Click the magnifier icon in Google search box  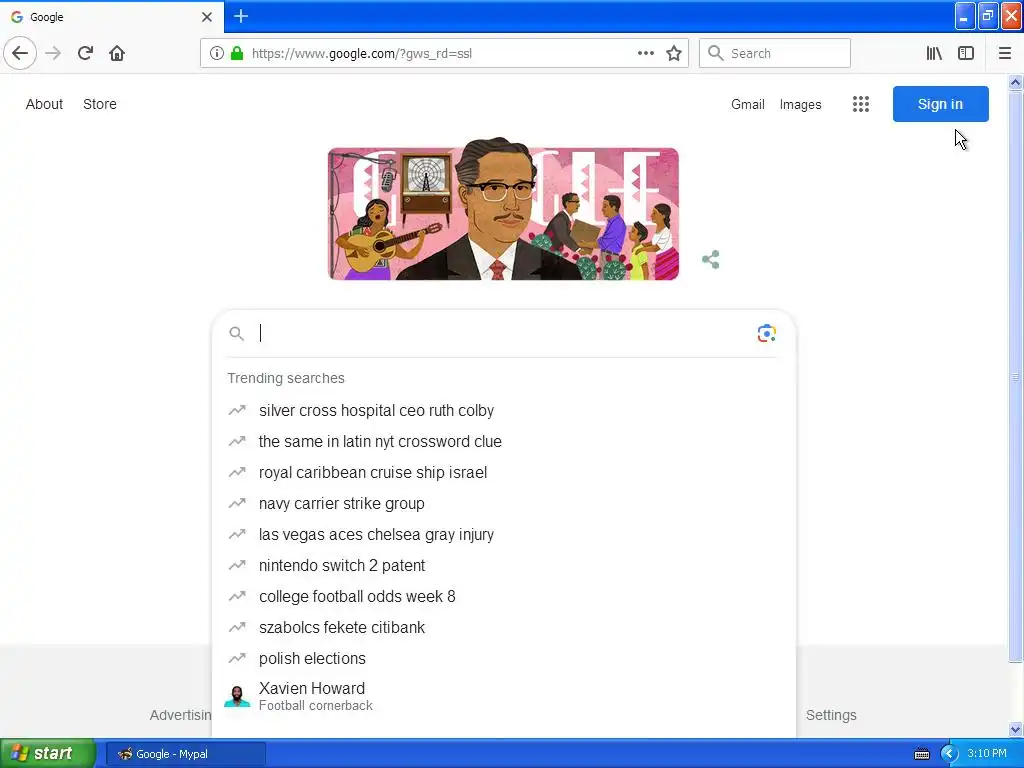click(x=236, y=334)
